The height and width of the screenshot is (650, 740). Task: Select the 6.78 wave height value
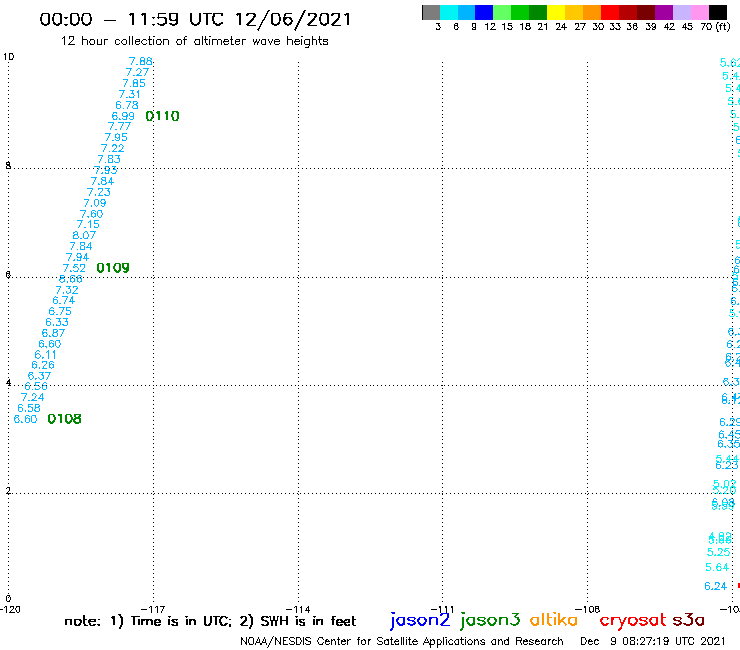click(126, 105)
